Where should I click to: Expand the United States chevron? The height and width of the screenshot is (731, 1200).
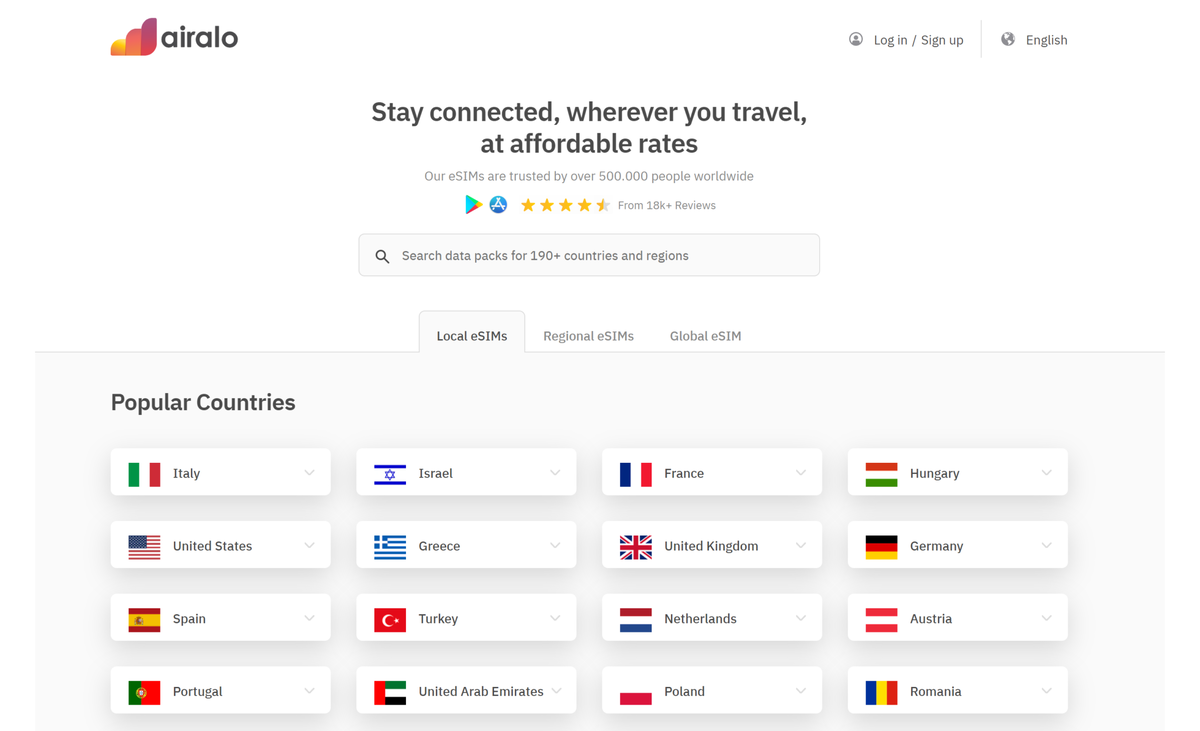tap(309, 546)
